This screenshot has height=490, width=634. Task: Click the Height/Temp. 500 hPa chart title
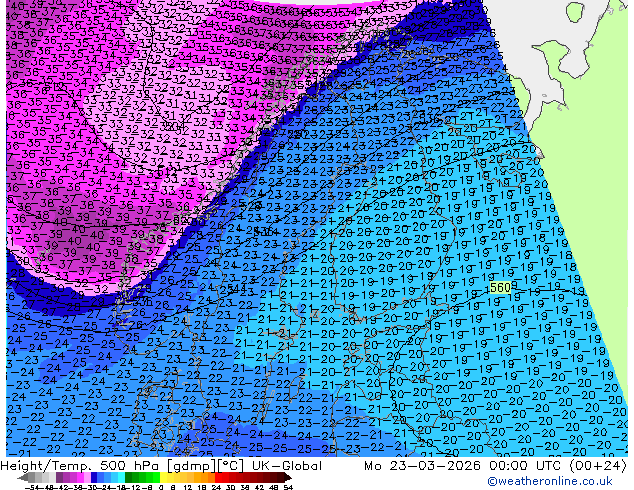point(161,466)
